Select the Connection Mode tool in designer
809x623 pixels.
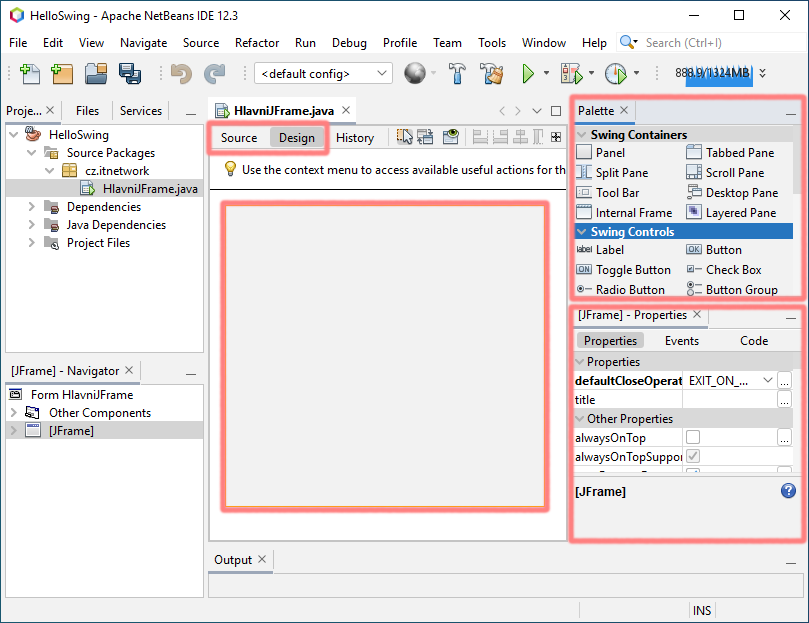click(425, 137)
